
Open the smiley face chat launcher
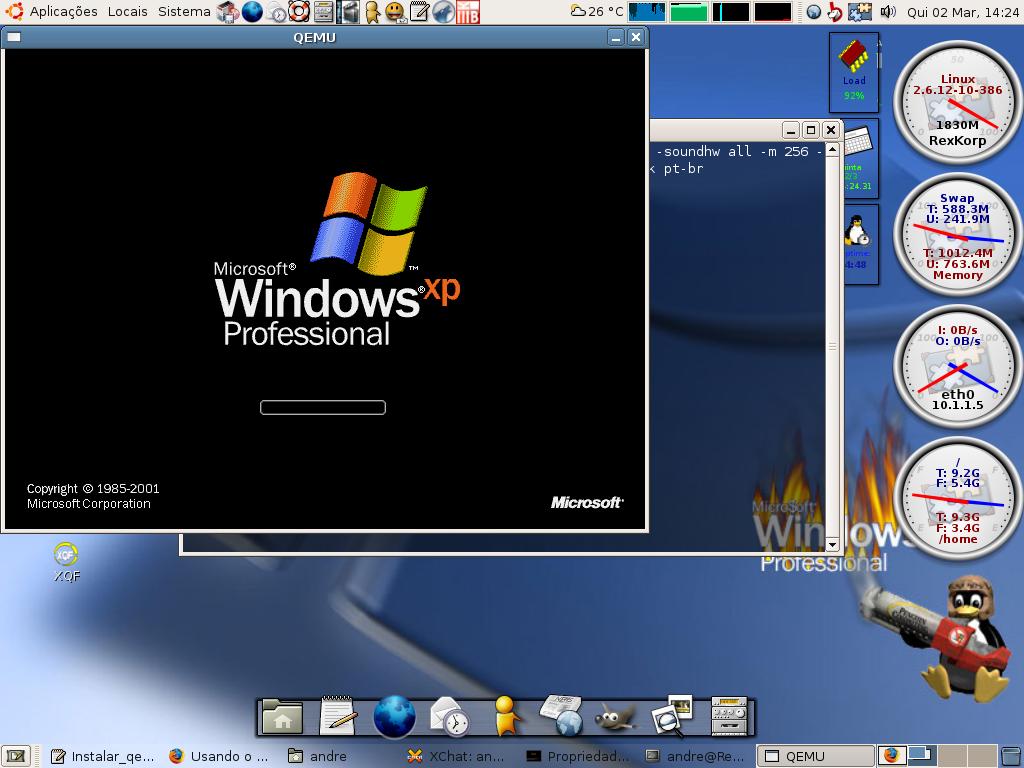tap(395, 11)
